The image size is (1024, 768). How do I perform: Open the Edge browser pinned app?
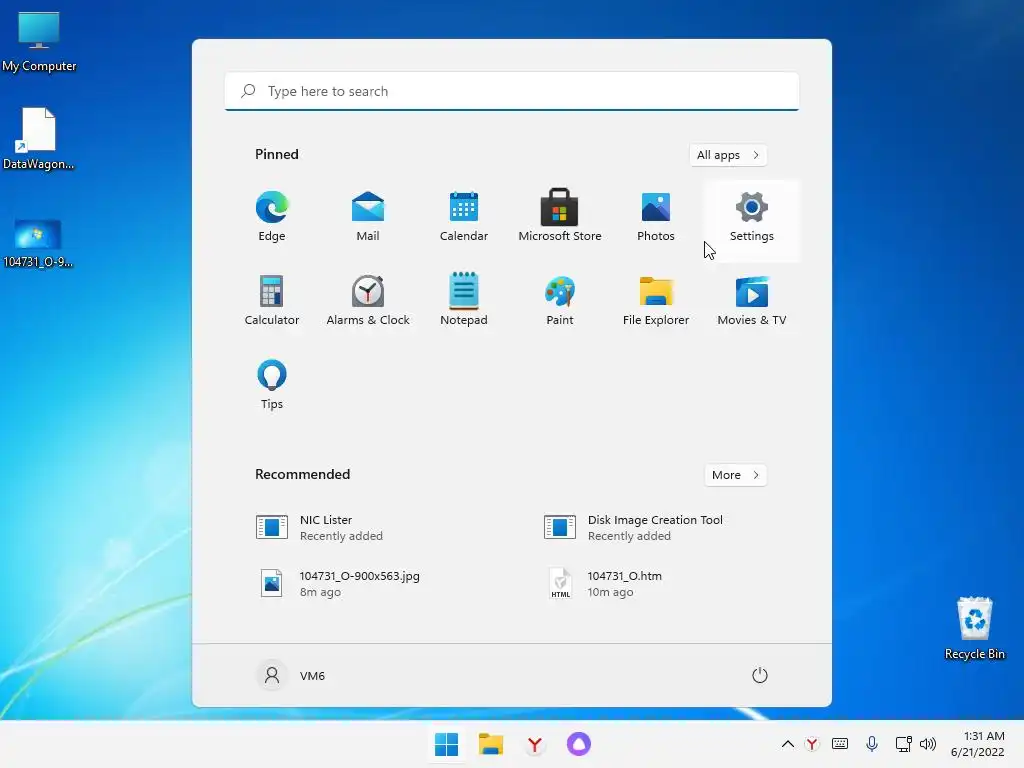272,217
